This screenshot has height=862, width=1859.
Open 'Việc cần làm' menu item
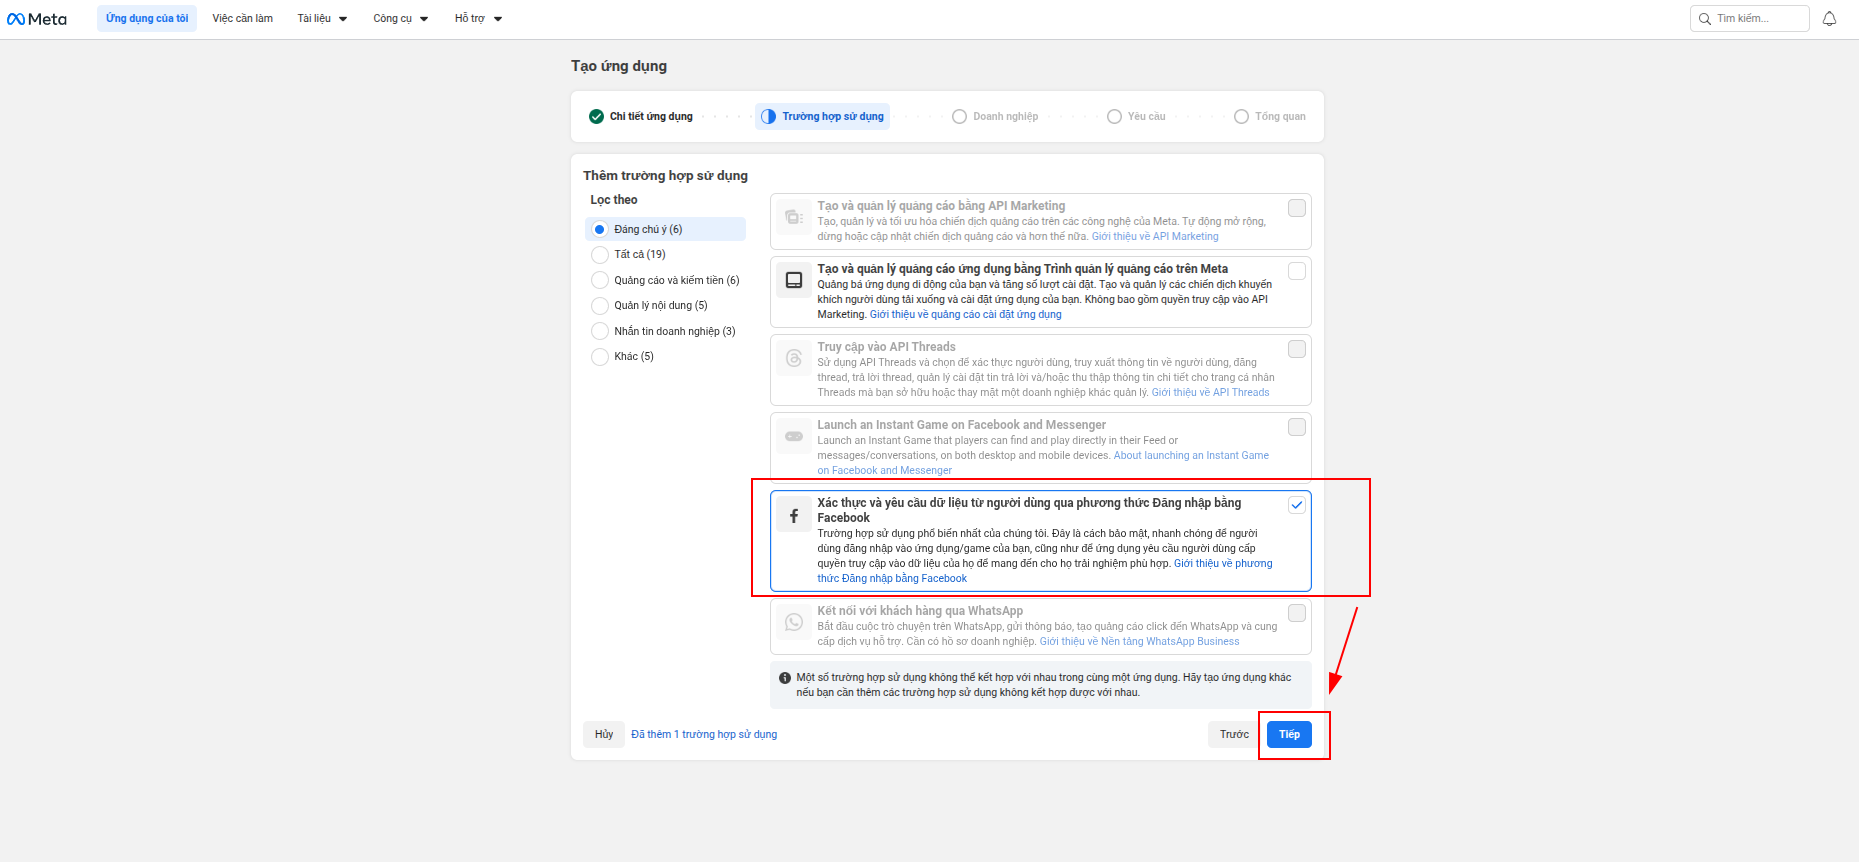pyautogui.click(x=242, y=19)
